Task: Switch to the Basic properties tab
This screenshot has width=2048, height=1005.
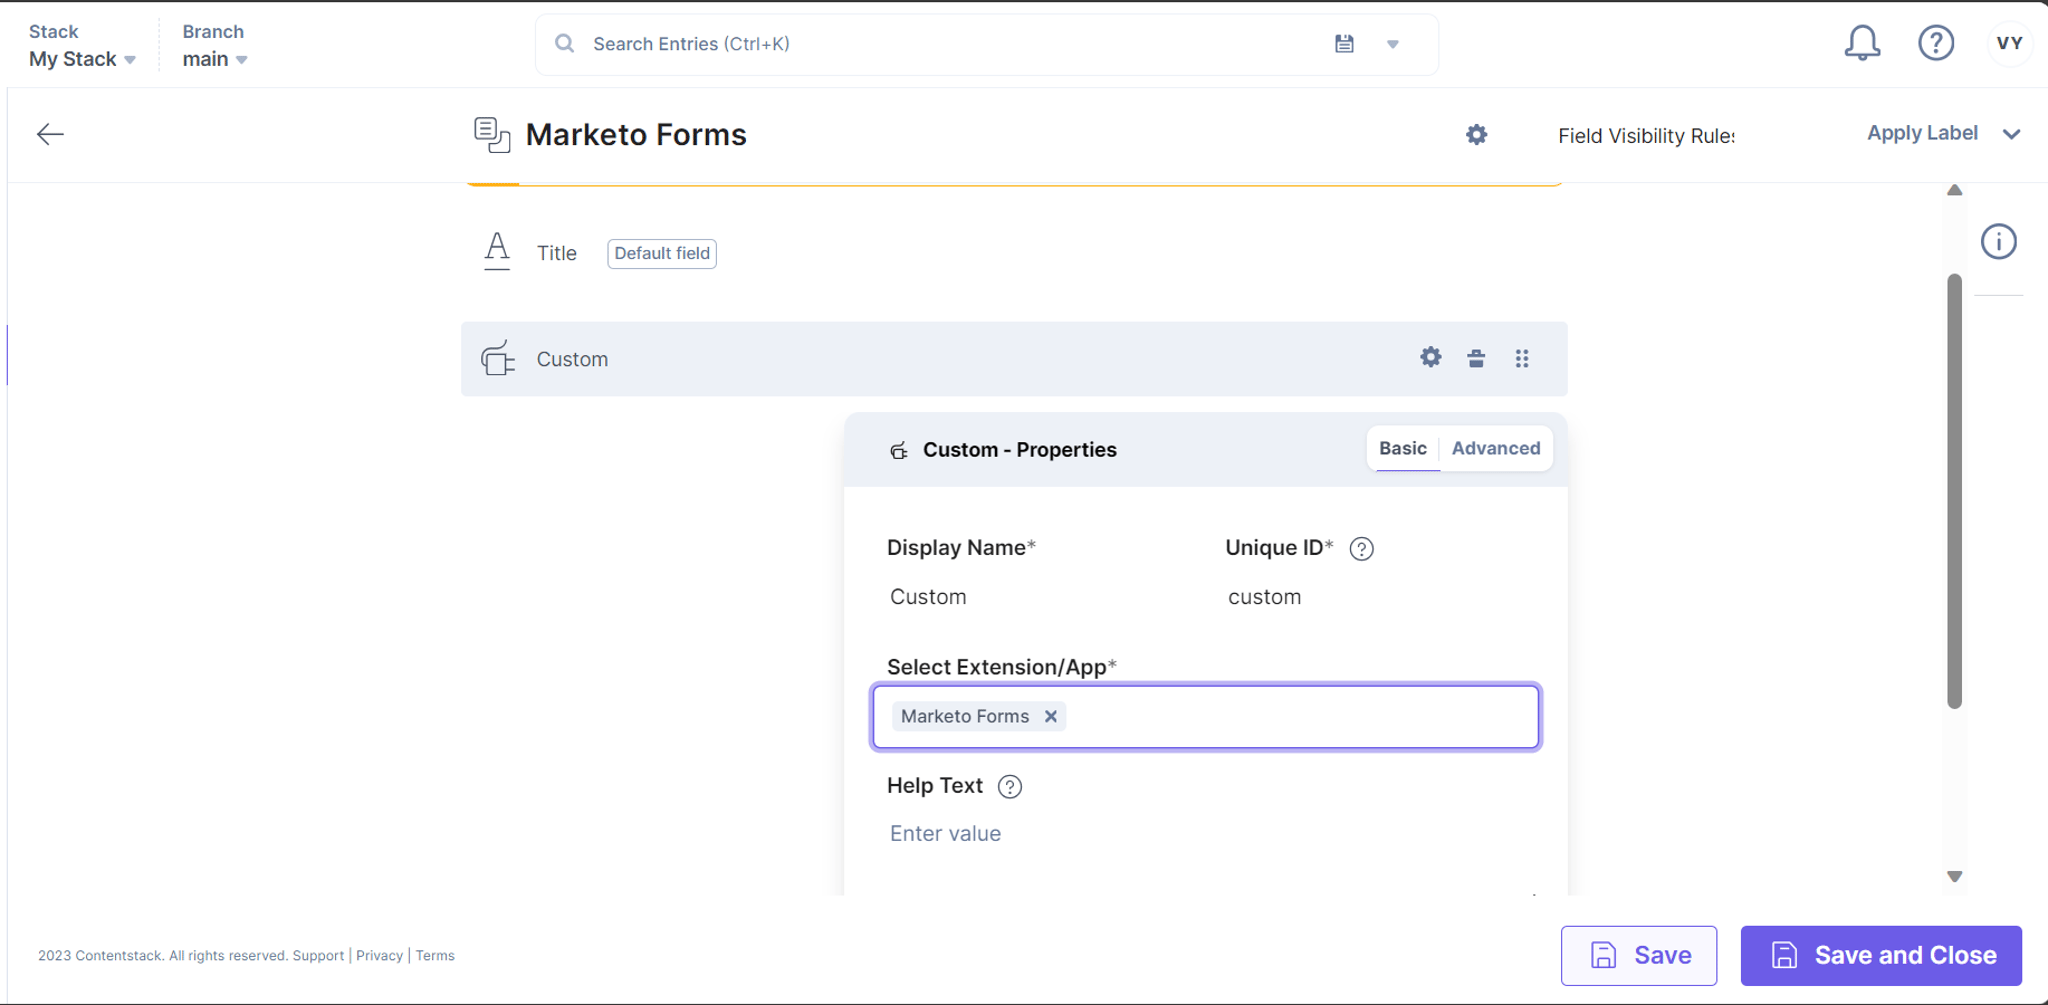Action: [x=1403, y=449]
